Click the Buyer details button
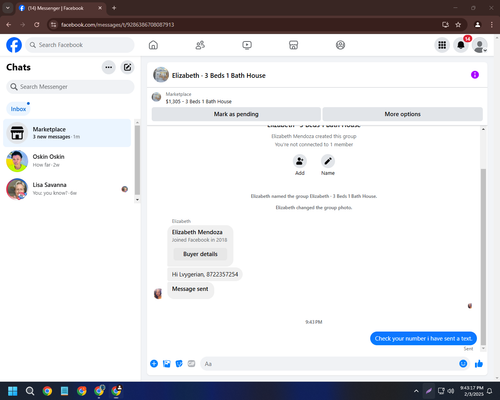Image resolution: width=500 pixels, height=400 pixels. (200, 254)
